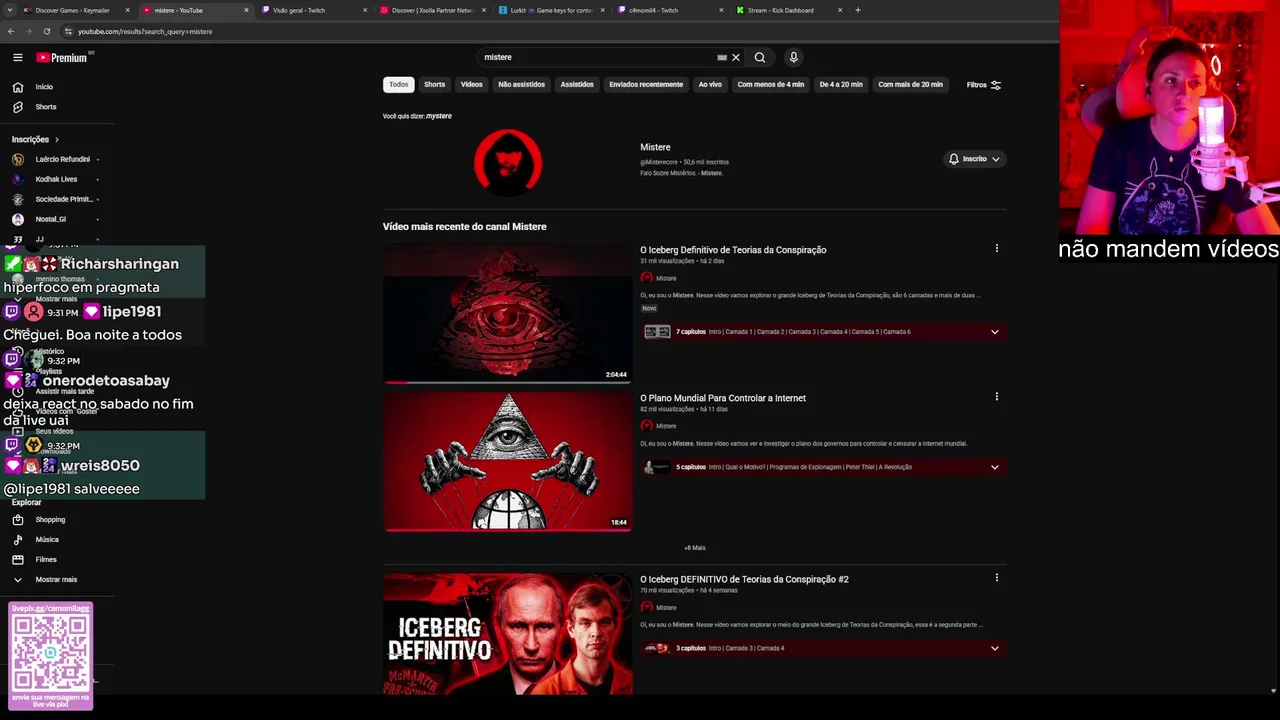This screenshot has height=720, width=1280.
Task: Select the Vídeos filter chip
Action: pos(471,84)
